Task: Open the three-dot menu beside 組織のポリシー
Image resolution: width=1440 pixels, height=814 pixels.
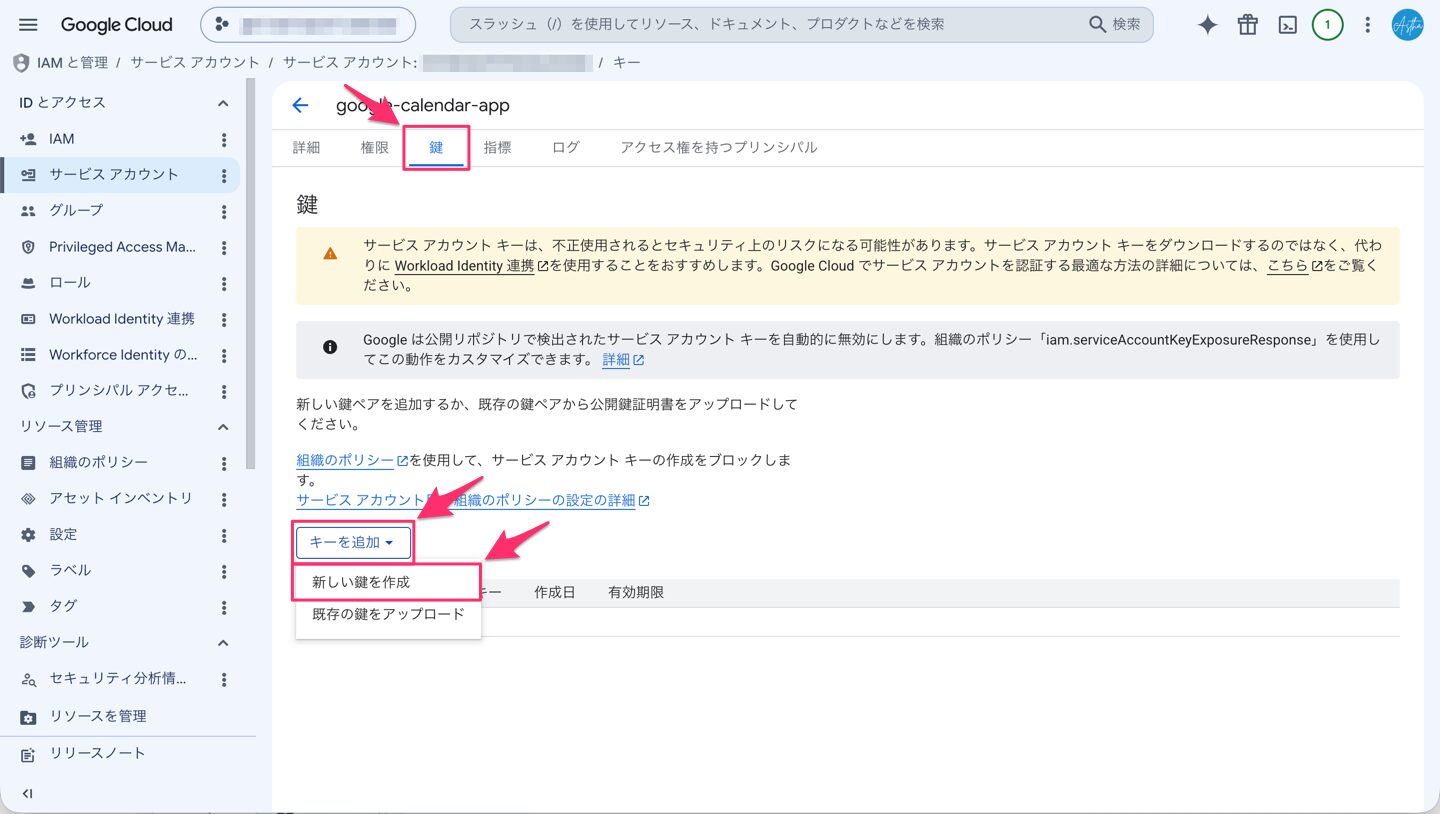Action: 224,464
